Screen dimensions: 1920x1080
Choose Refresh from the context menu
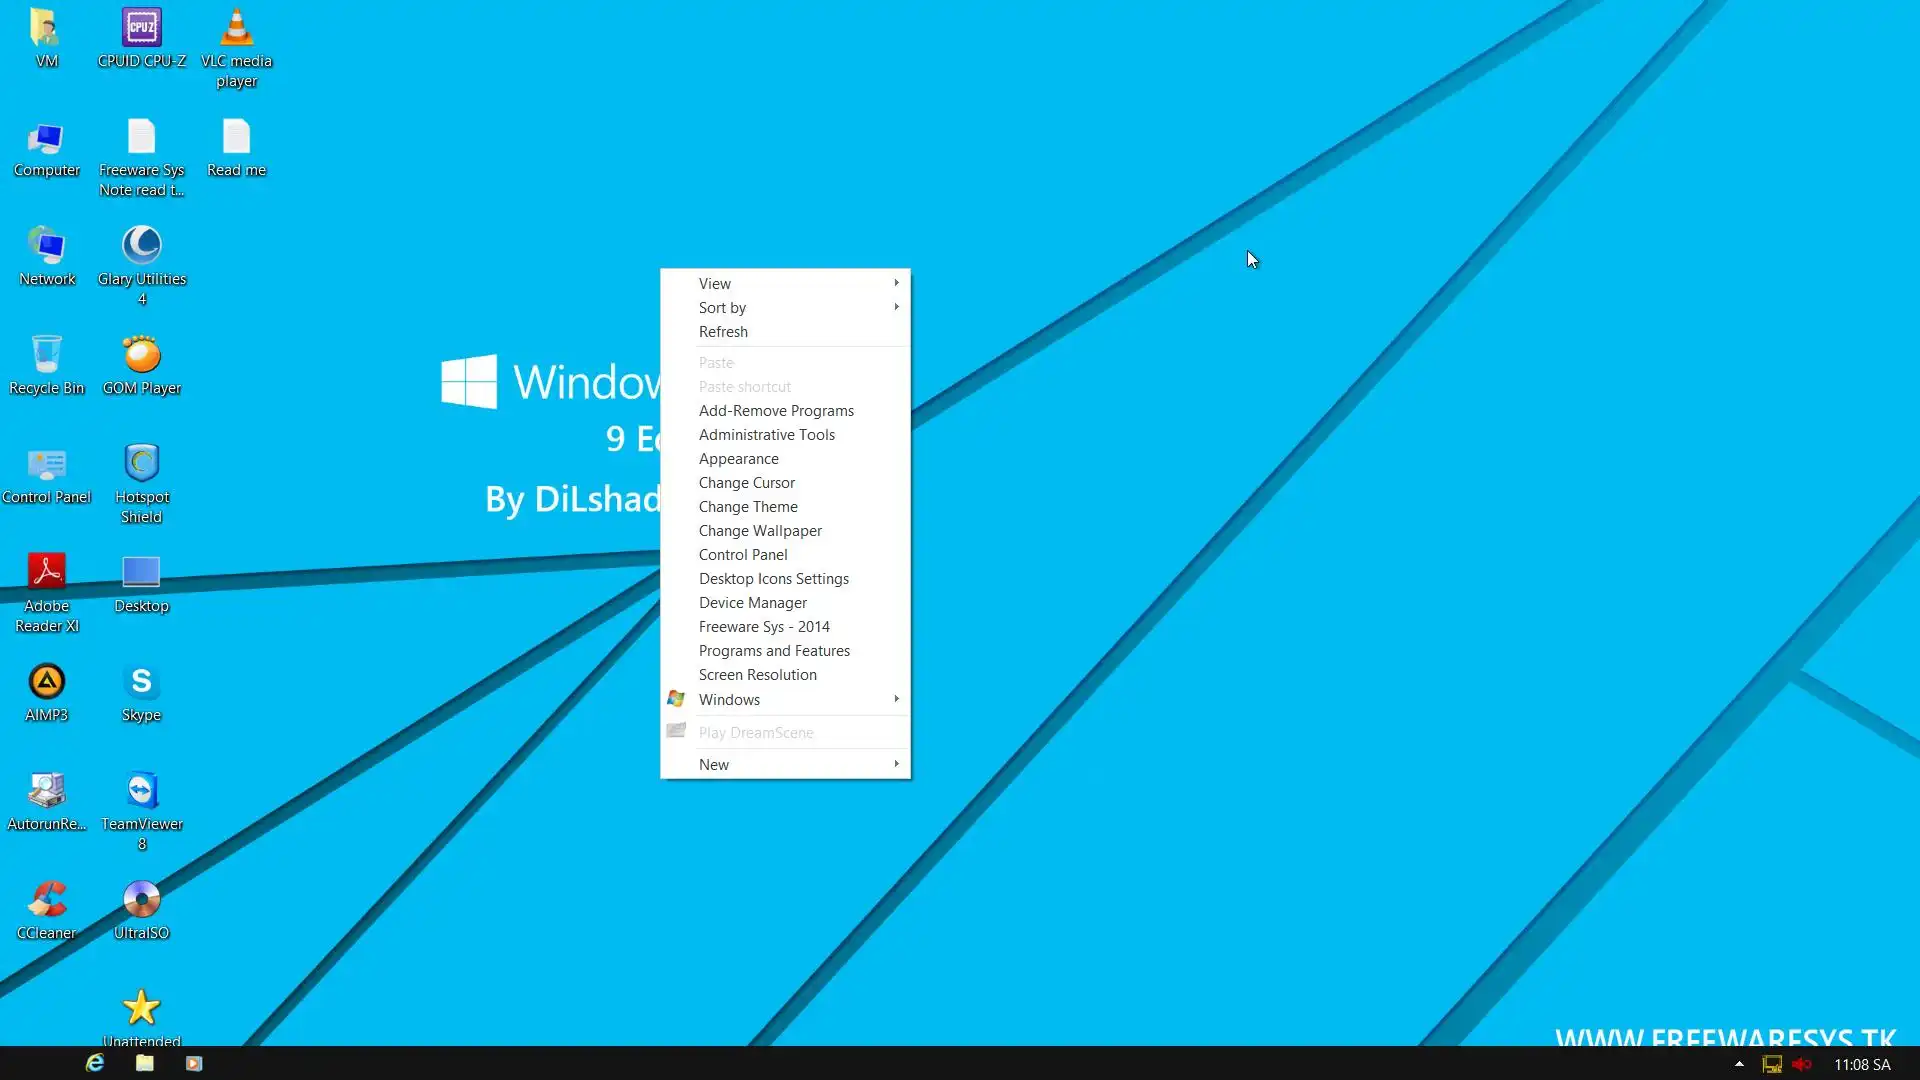[723, 332]
